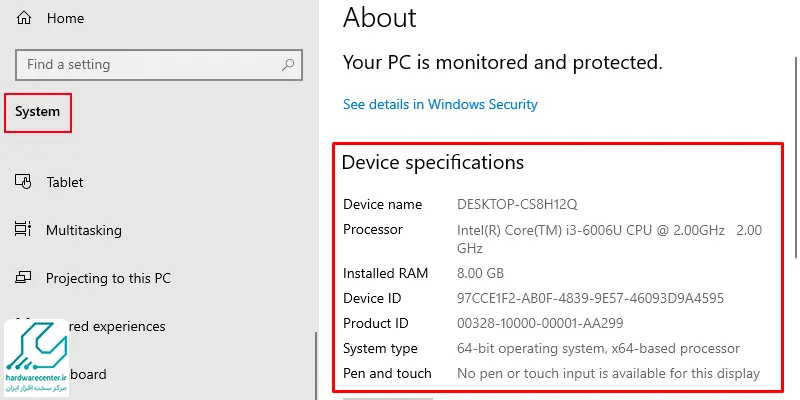Click the About page title
The width and height of the screenshot is (800, 400).
click(x=380, y=17)
